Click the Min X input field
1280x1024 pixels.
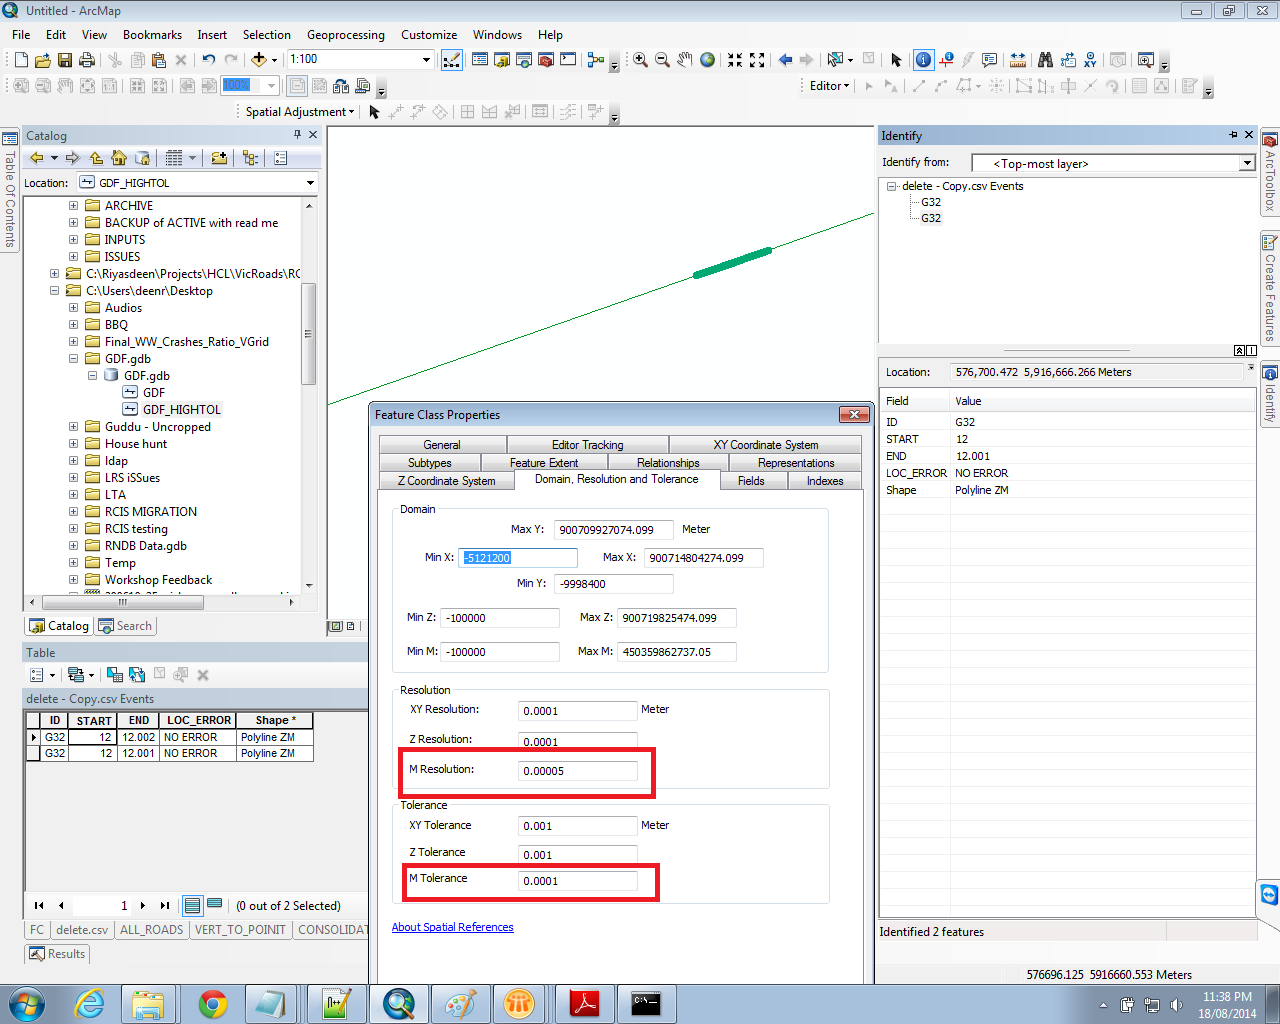click(518, 558)
